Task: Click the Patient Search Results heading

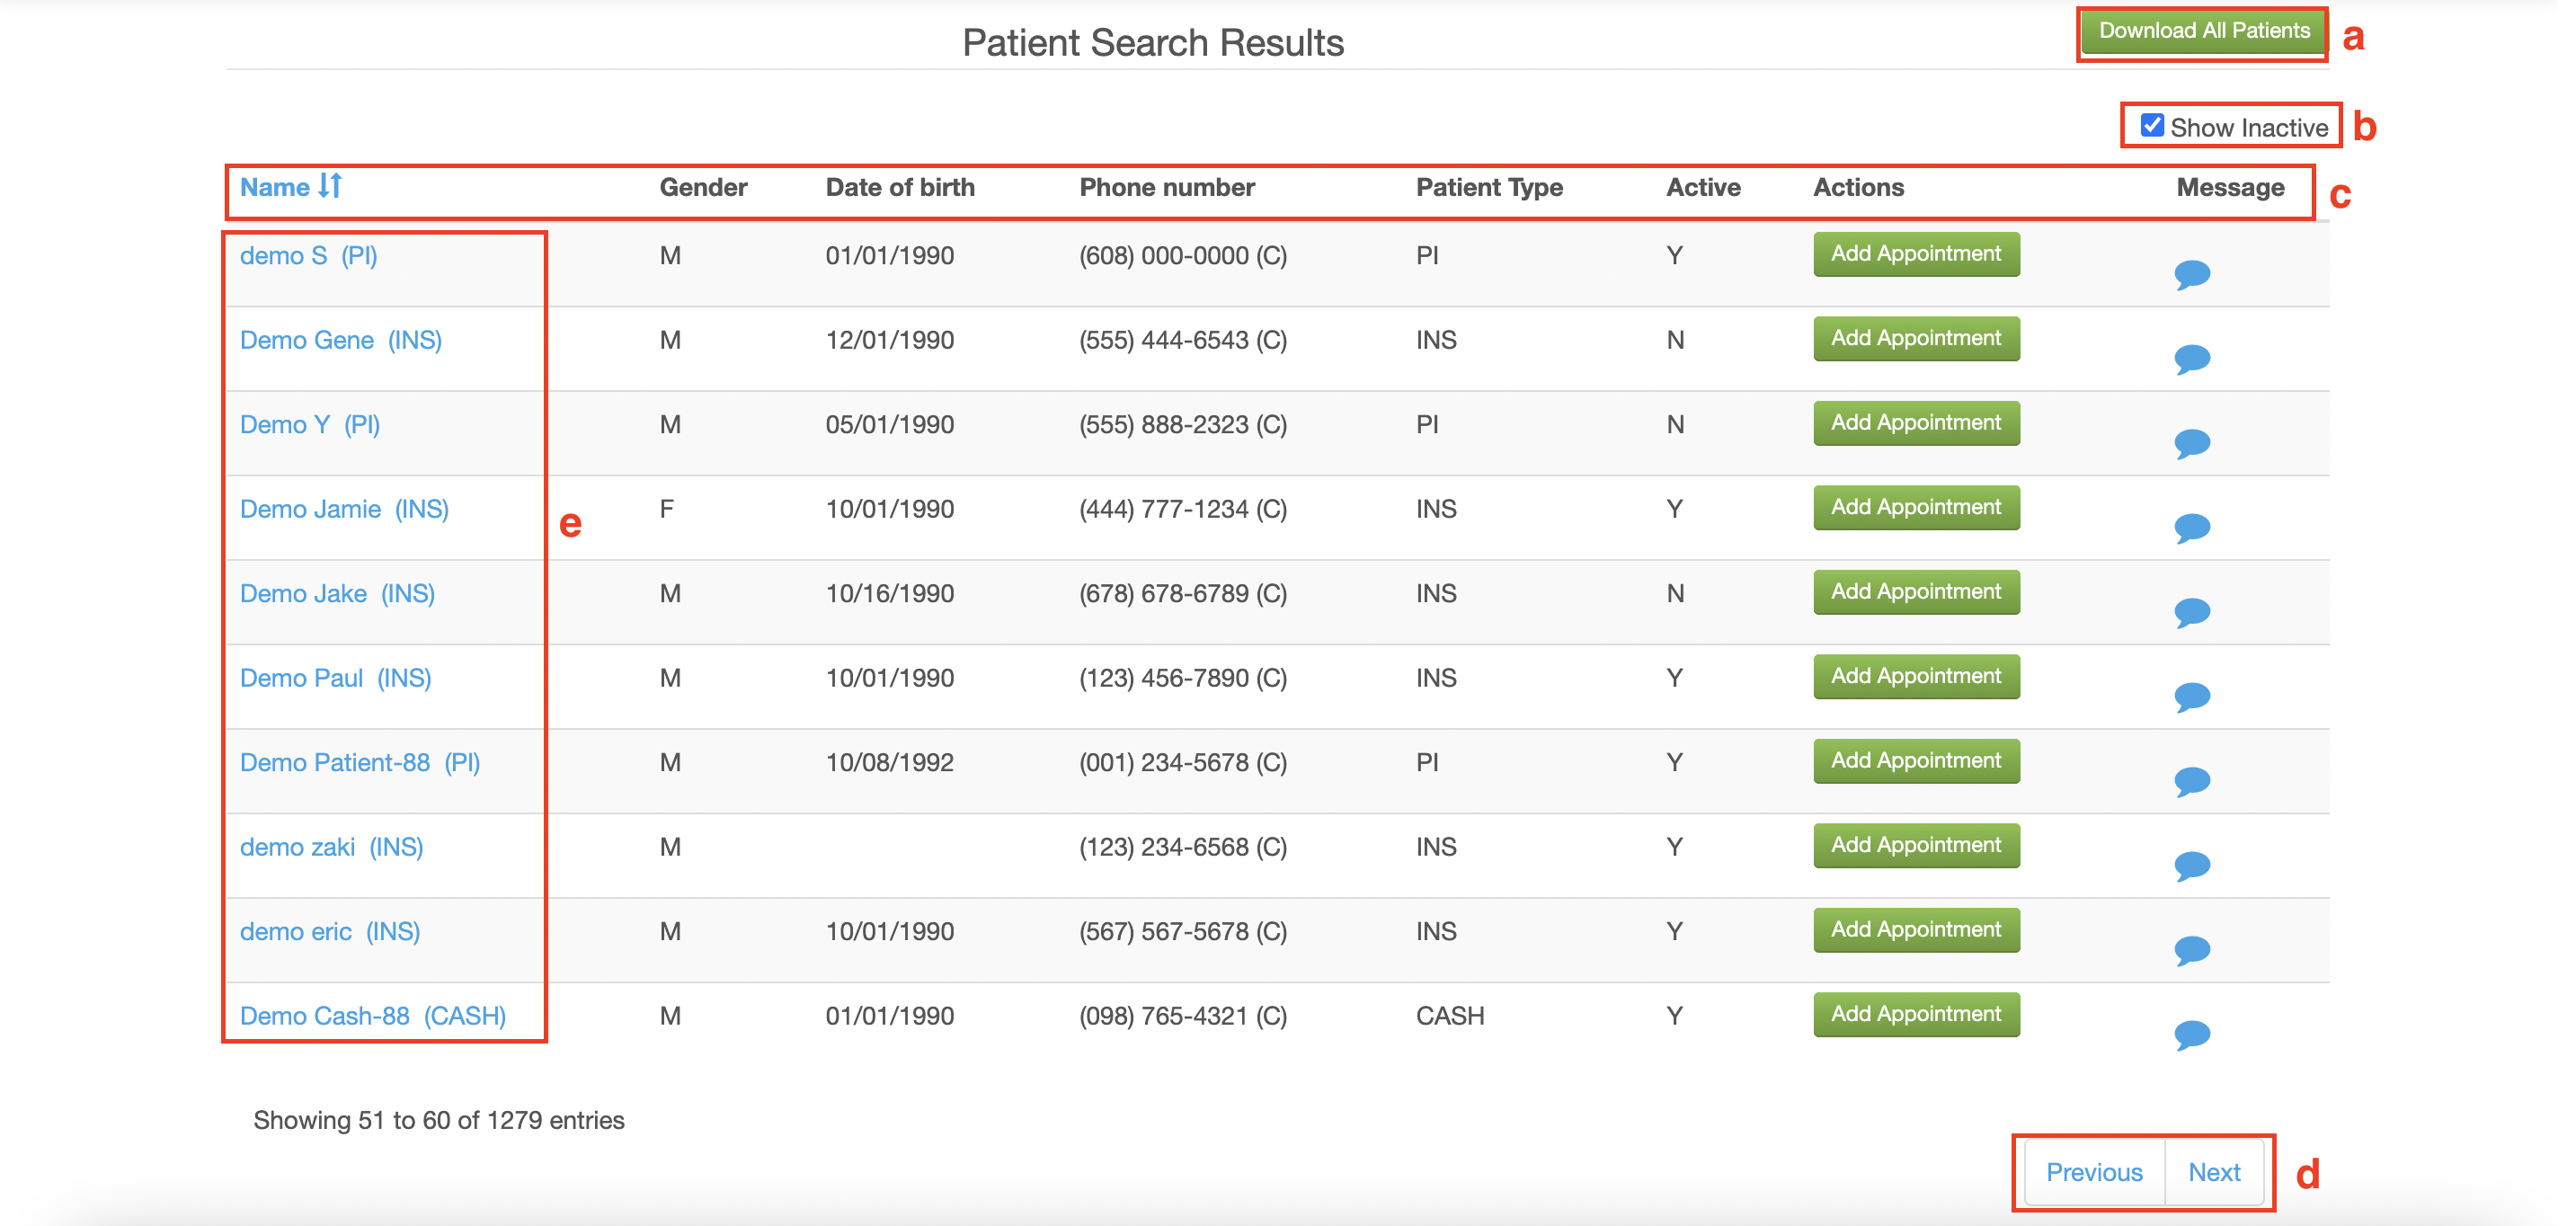Action: point(1152,43)
